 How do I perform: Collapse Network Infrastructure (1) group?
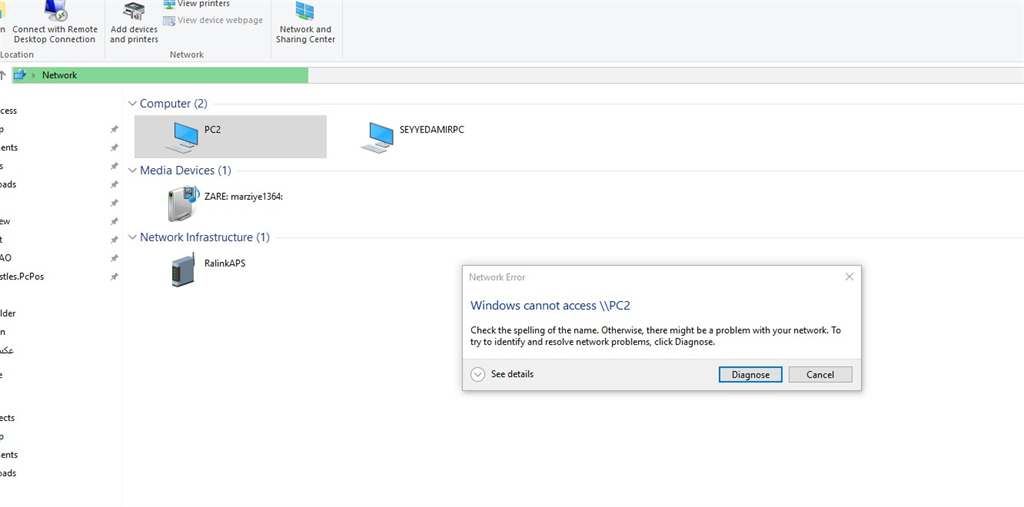click(133, 237)
